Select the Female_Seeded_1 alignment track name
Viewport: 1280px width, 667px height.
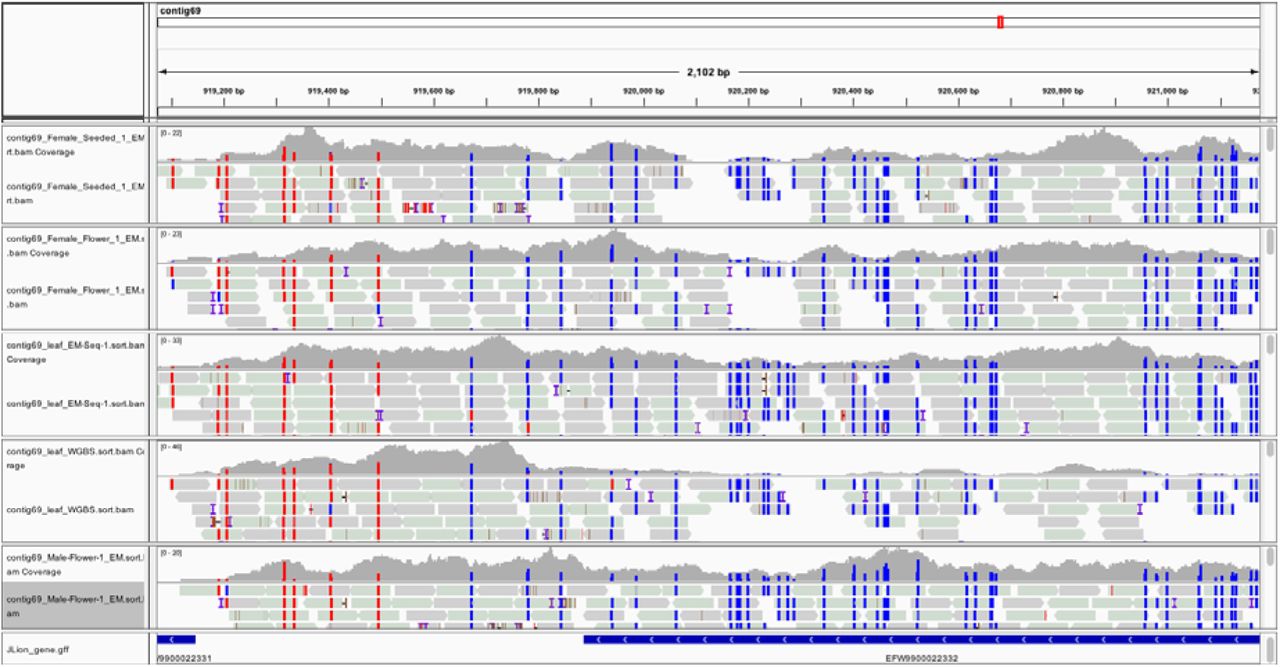[x=76, y=193]
